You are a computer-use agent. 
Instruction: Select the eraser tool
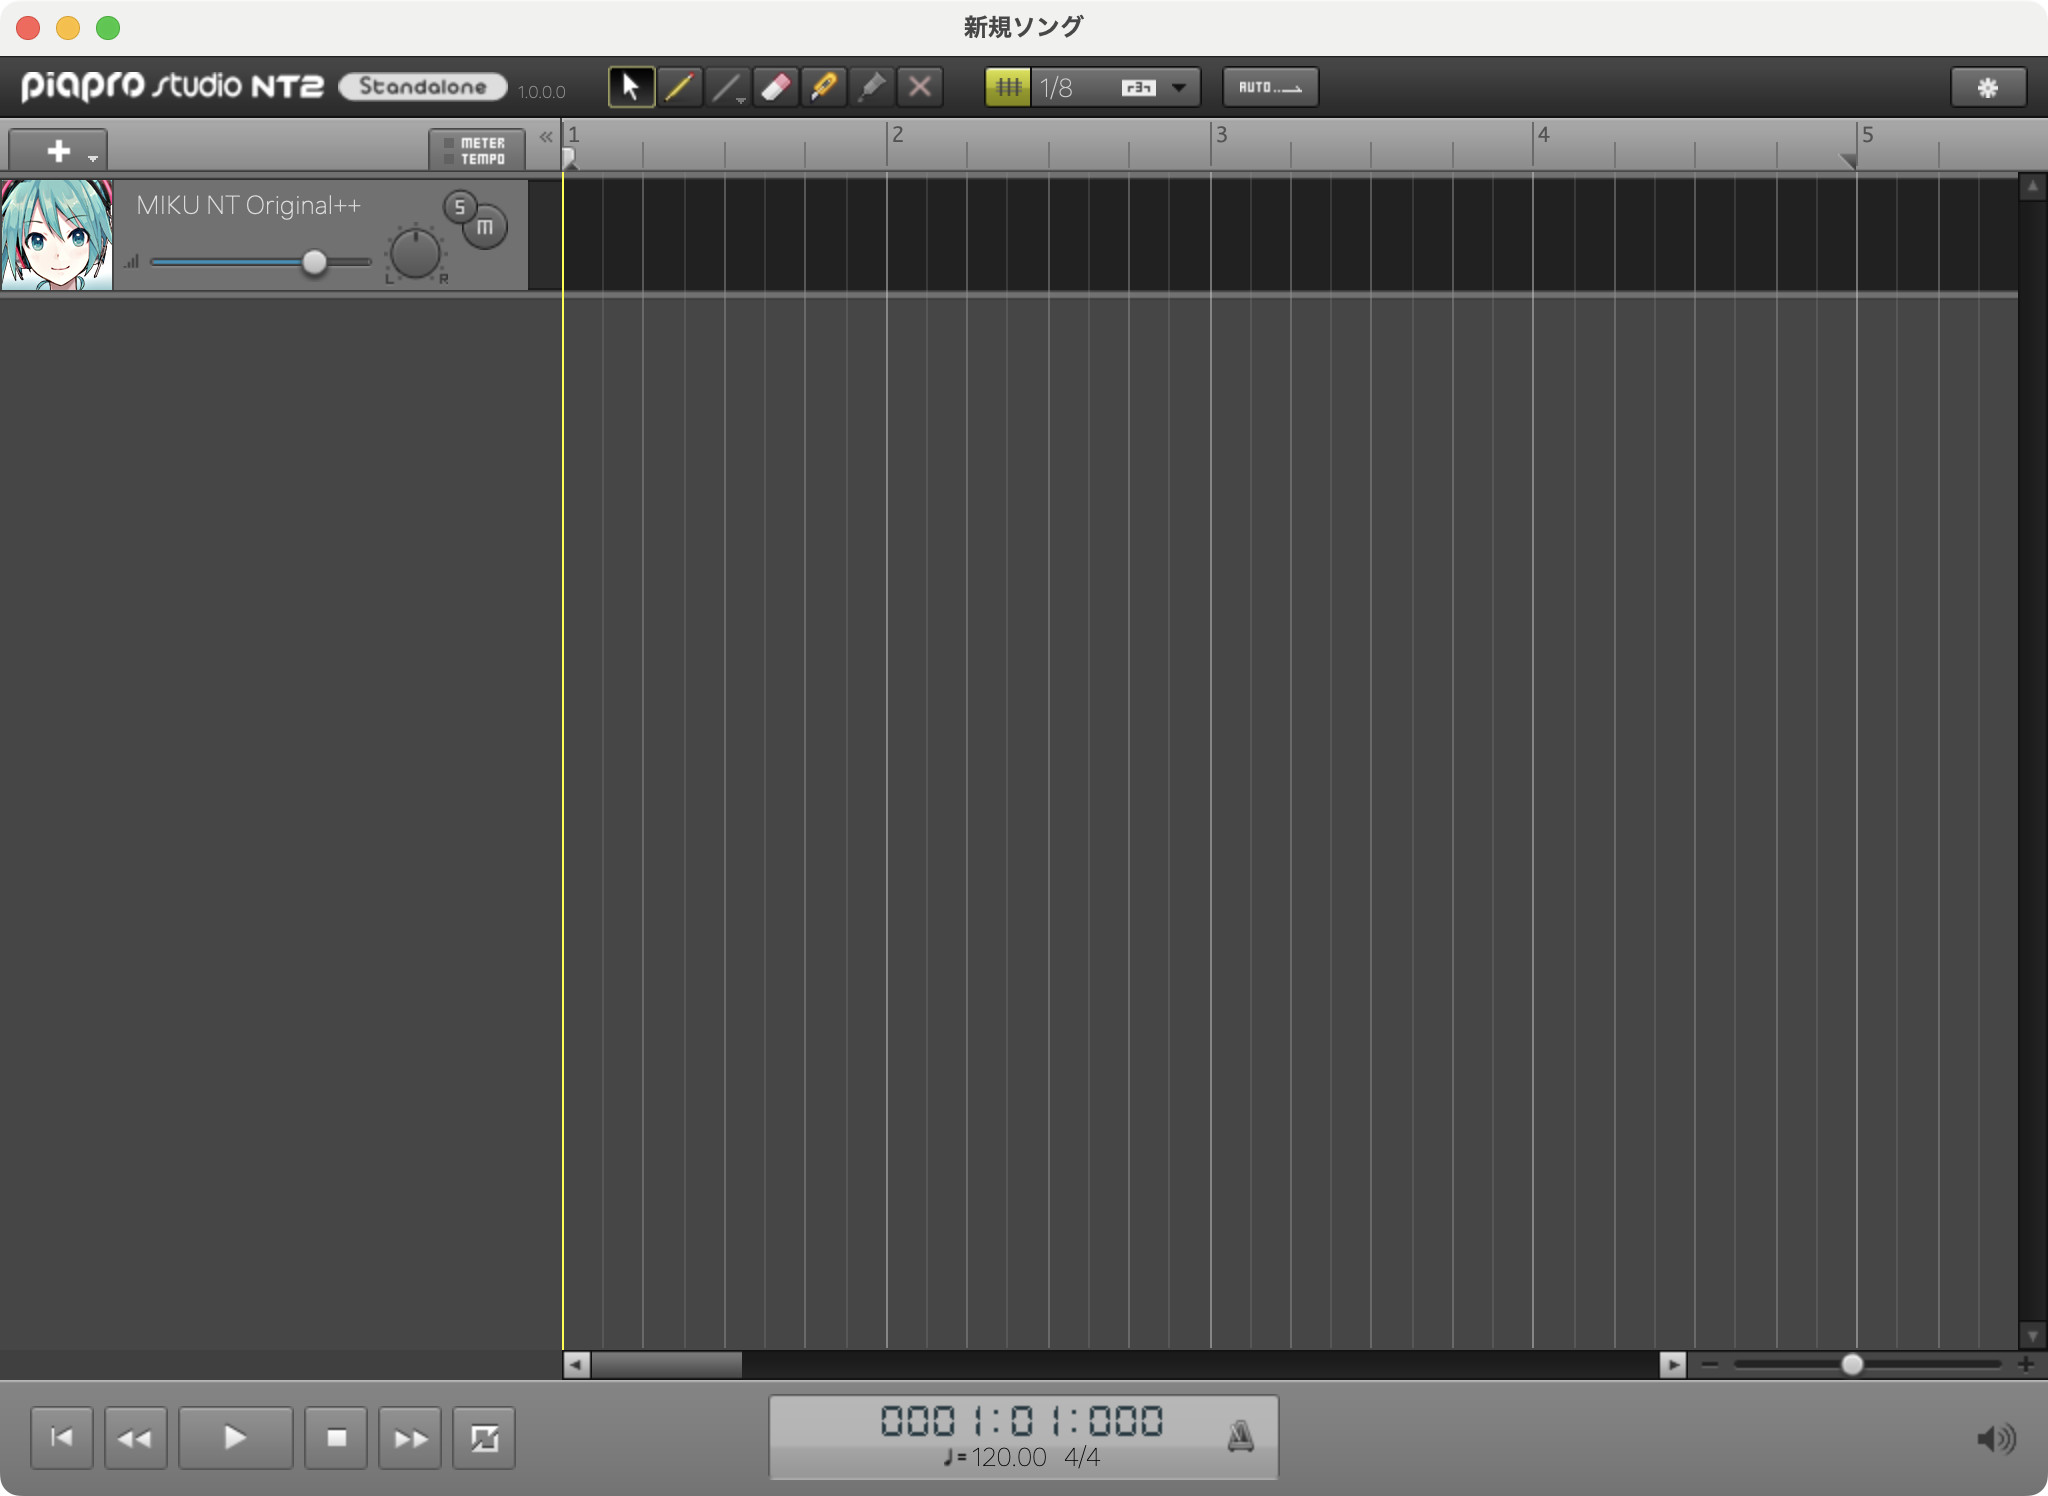click(776, 87)
